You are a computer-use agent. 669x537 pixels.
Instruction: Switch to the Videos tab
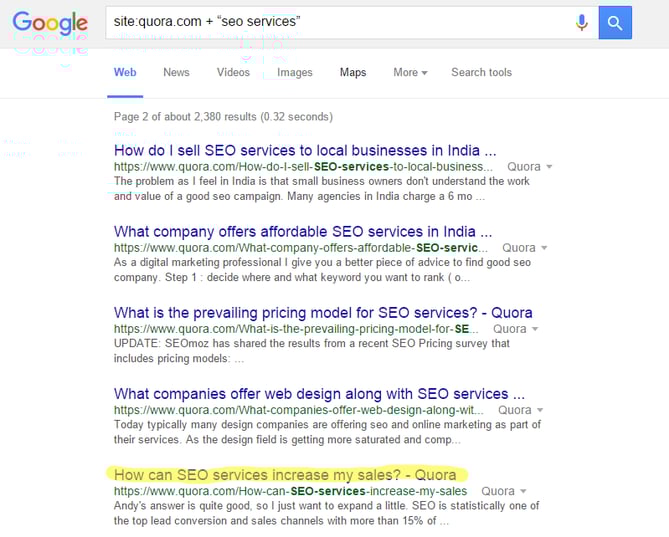[x=233, y=73]
